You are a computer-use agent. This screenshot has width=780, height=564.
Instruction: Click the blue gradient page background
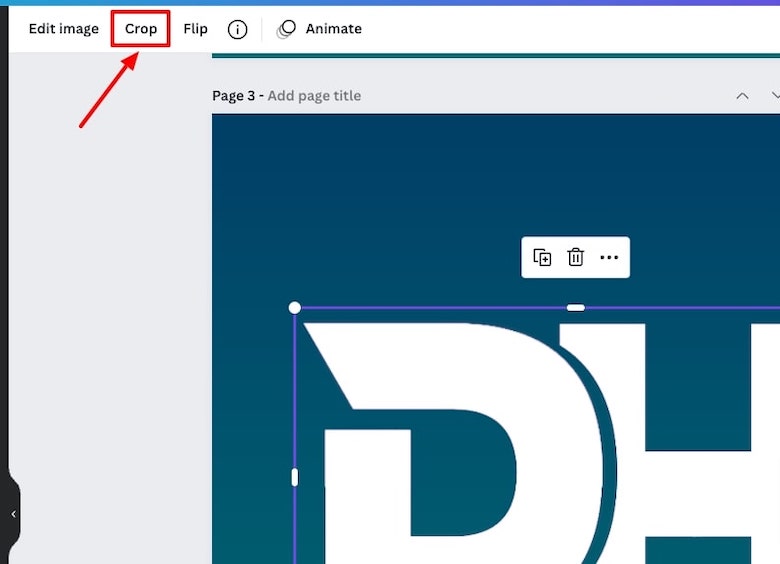pyautogui.click(x=400, y=200)
